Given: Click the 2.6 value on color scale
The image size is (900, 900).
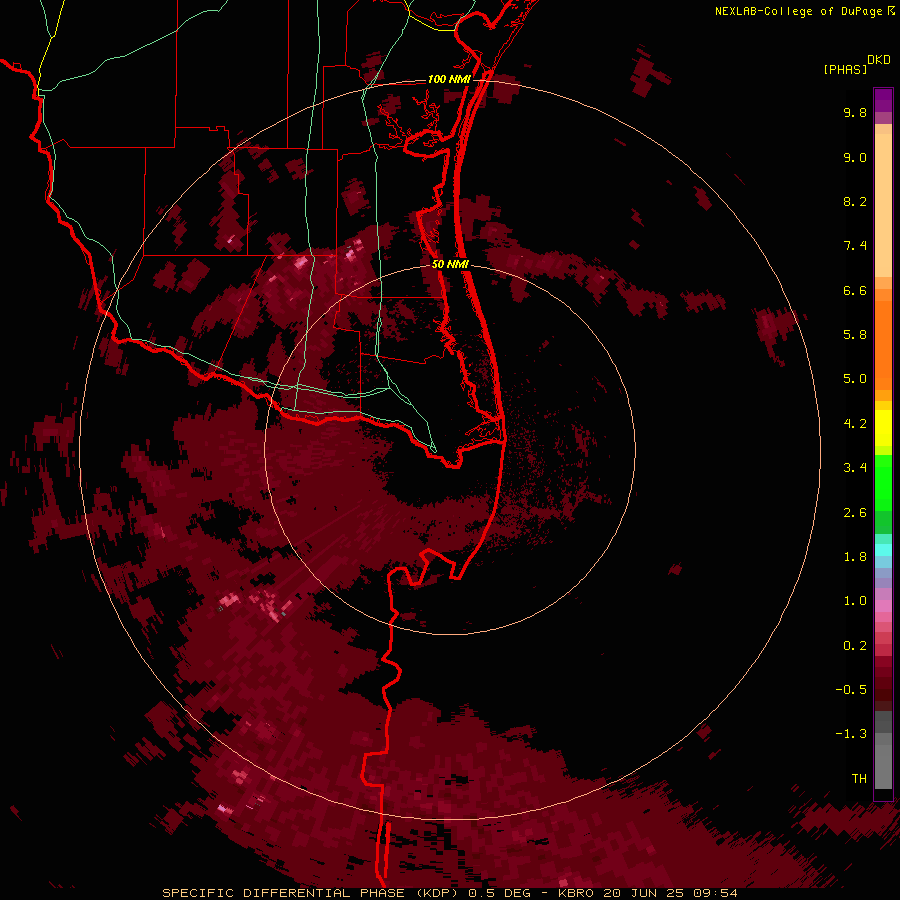Looking at the screenshot, I should (x=855, y=513).
